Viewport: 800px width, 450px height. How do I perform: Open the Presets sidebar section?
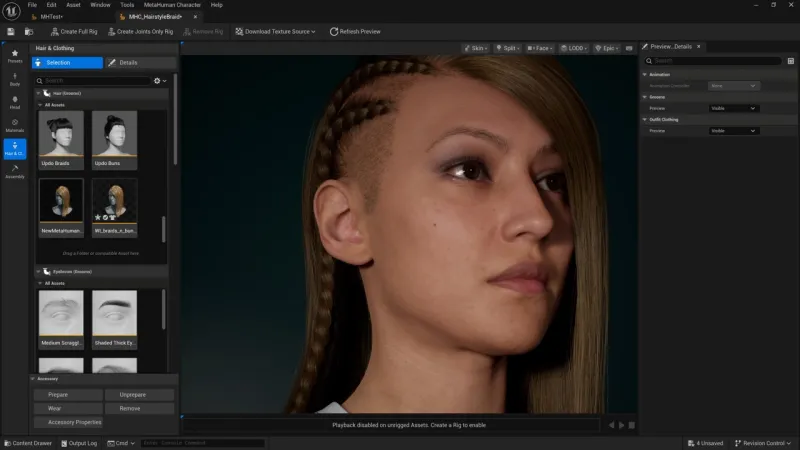point(15,56)
